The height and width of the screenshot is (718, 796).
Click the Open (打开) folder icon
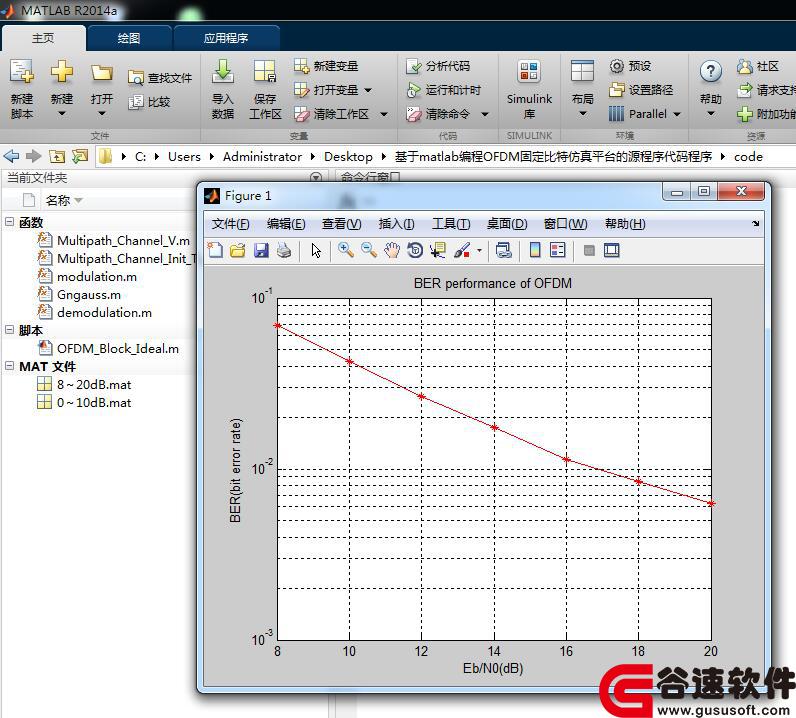coord(102,72)
